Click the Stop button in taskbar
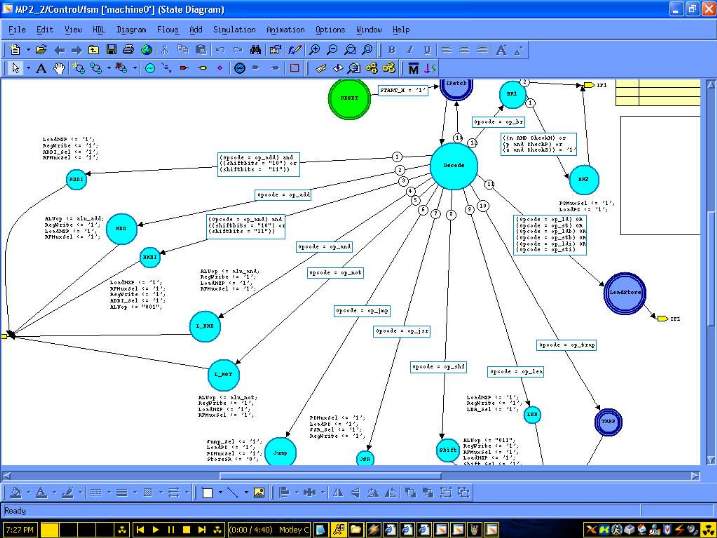 click(x=186, y=530)
